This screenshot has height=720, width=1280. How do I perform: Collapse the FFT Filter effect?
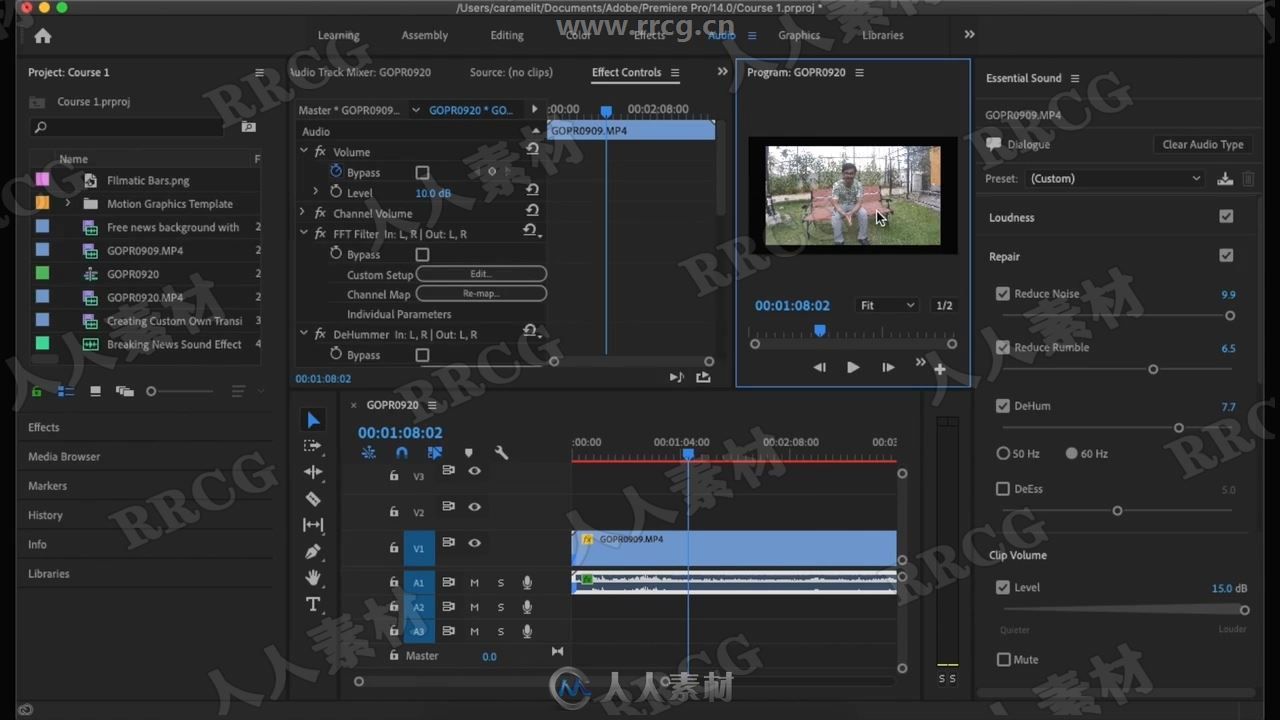pos(303,233)
